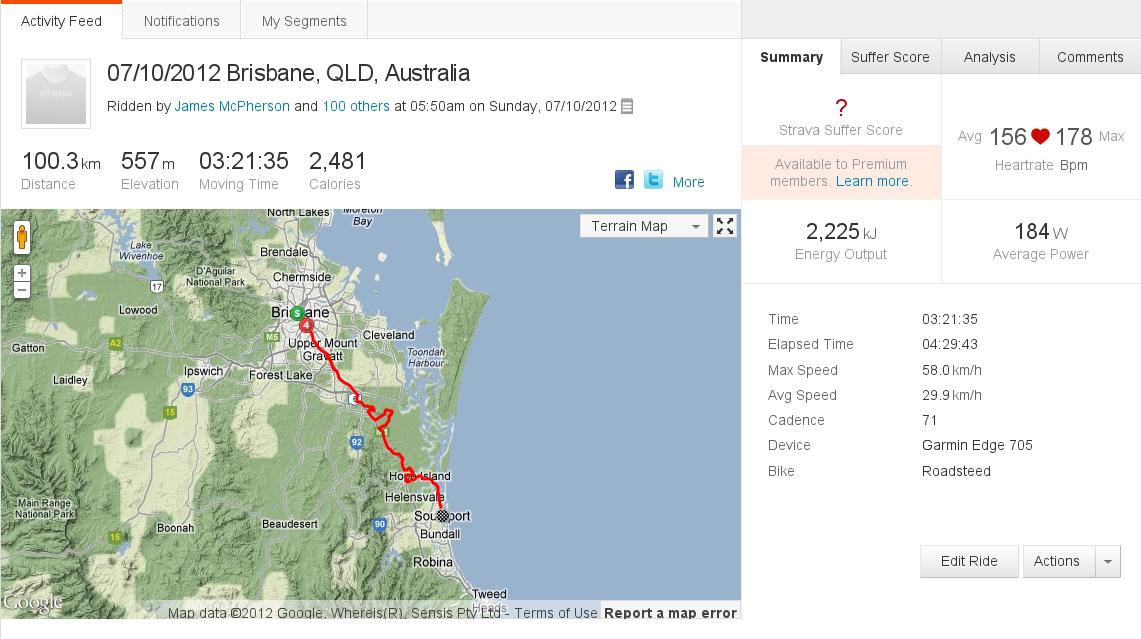Screen dimensions: 1141x639
Task: Open the Comments tab
Action: tap(1090, 57)
